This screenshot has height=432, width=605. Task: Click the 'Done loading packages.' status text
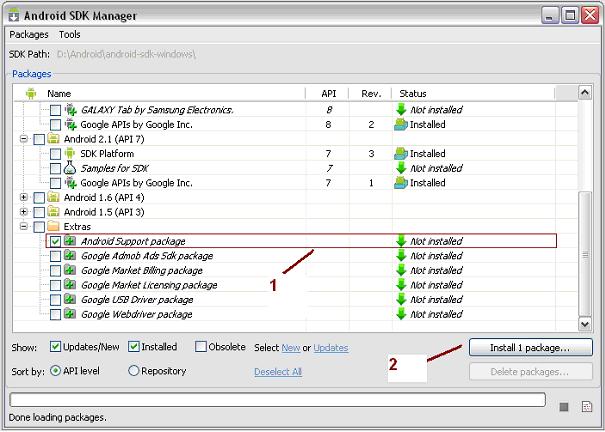click(x=57, y=418)
